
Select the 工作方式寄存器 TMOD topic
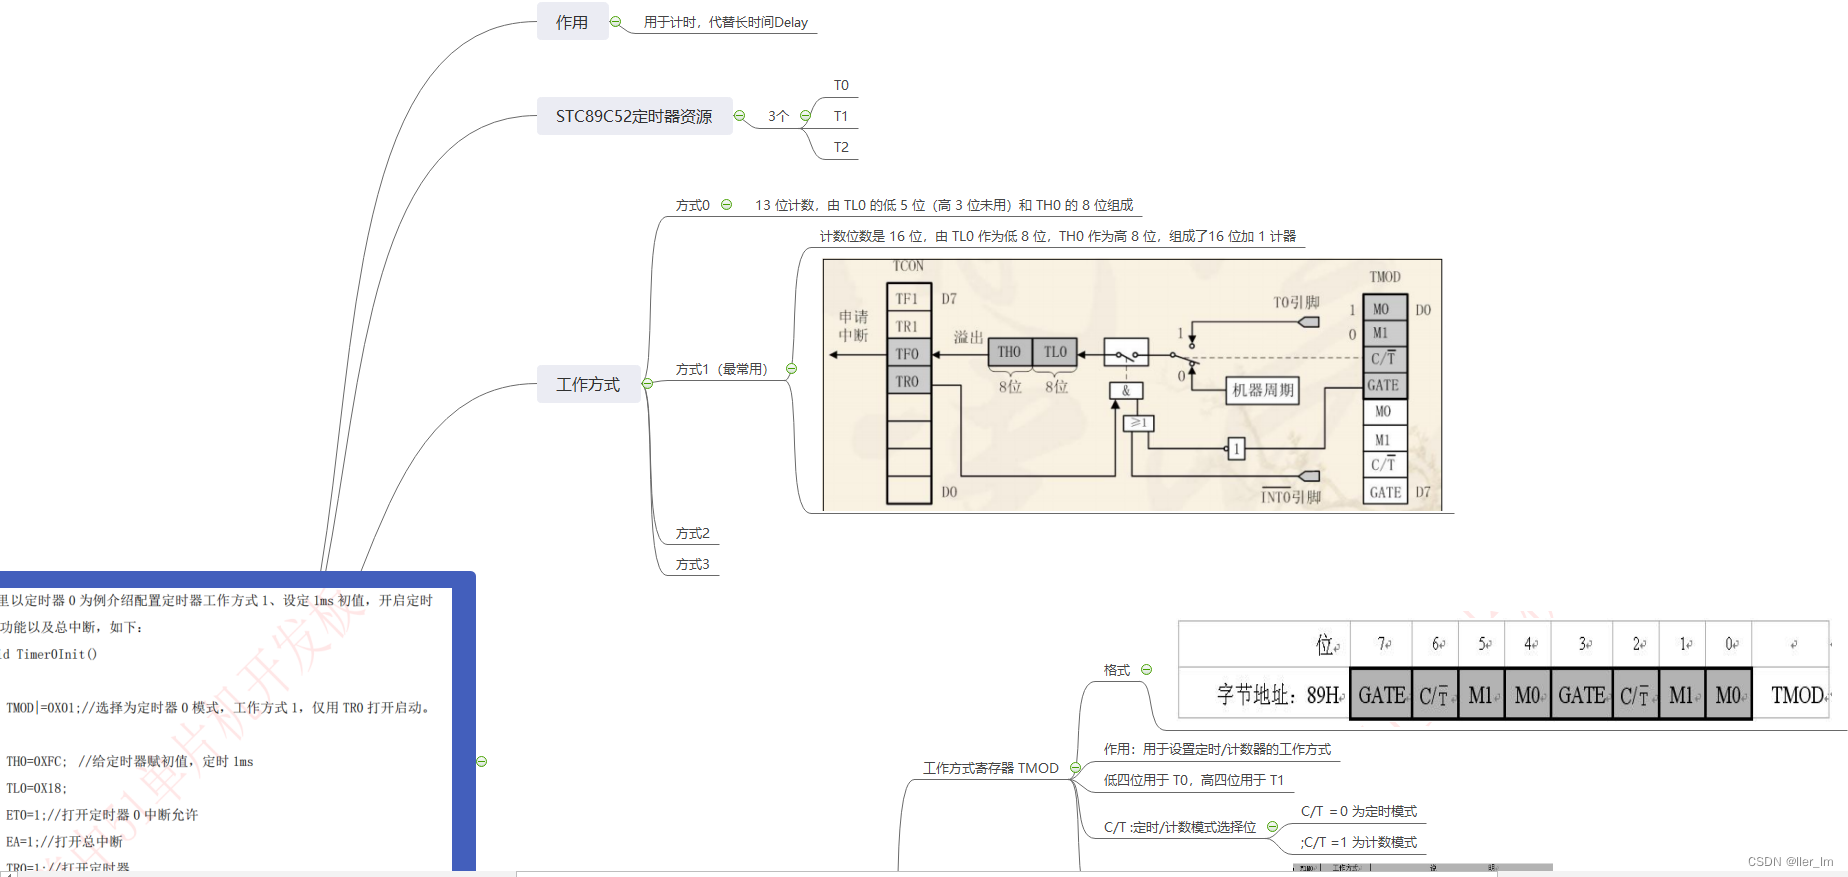[x=991, y=768]
